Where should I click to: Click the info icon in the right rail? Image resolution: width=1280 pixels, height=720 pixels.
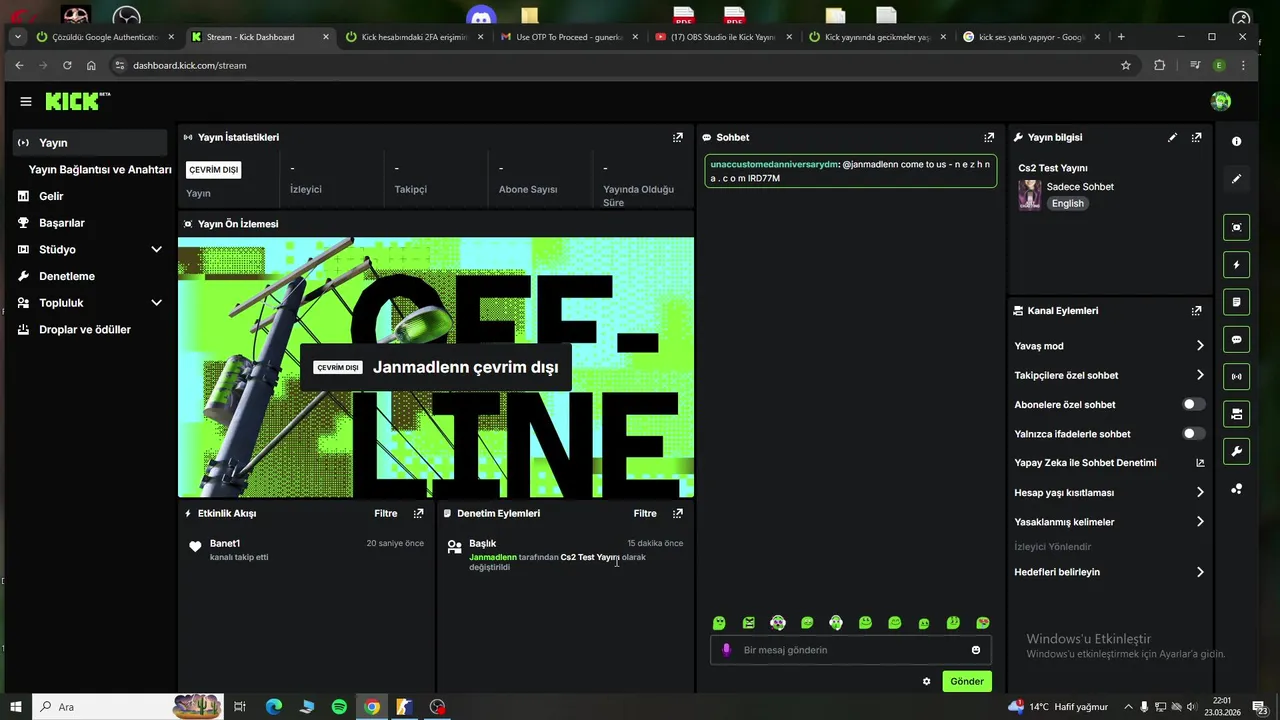(x=1237, y=142)
